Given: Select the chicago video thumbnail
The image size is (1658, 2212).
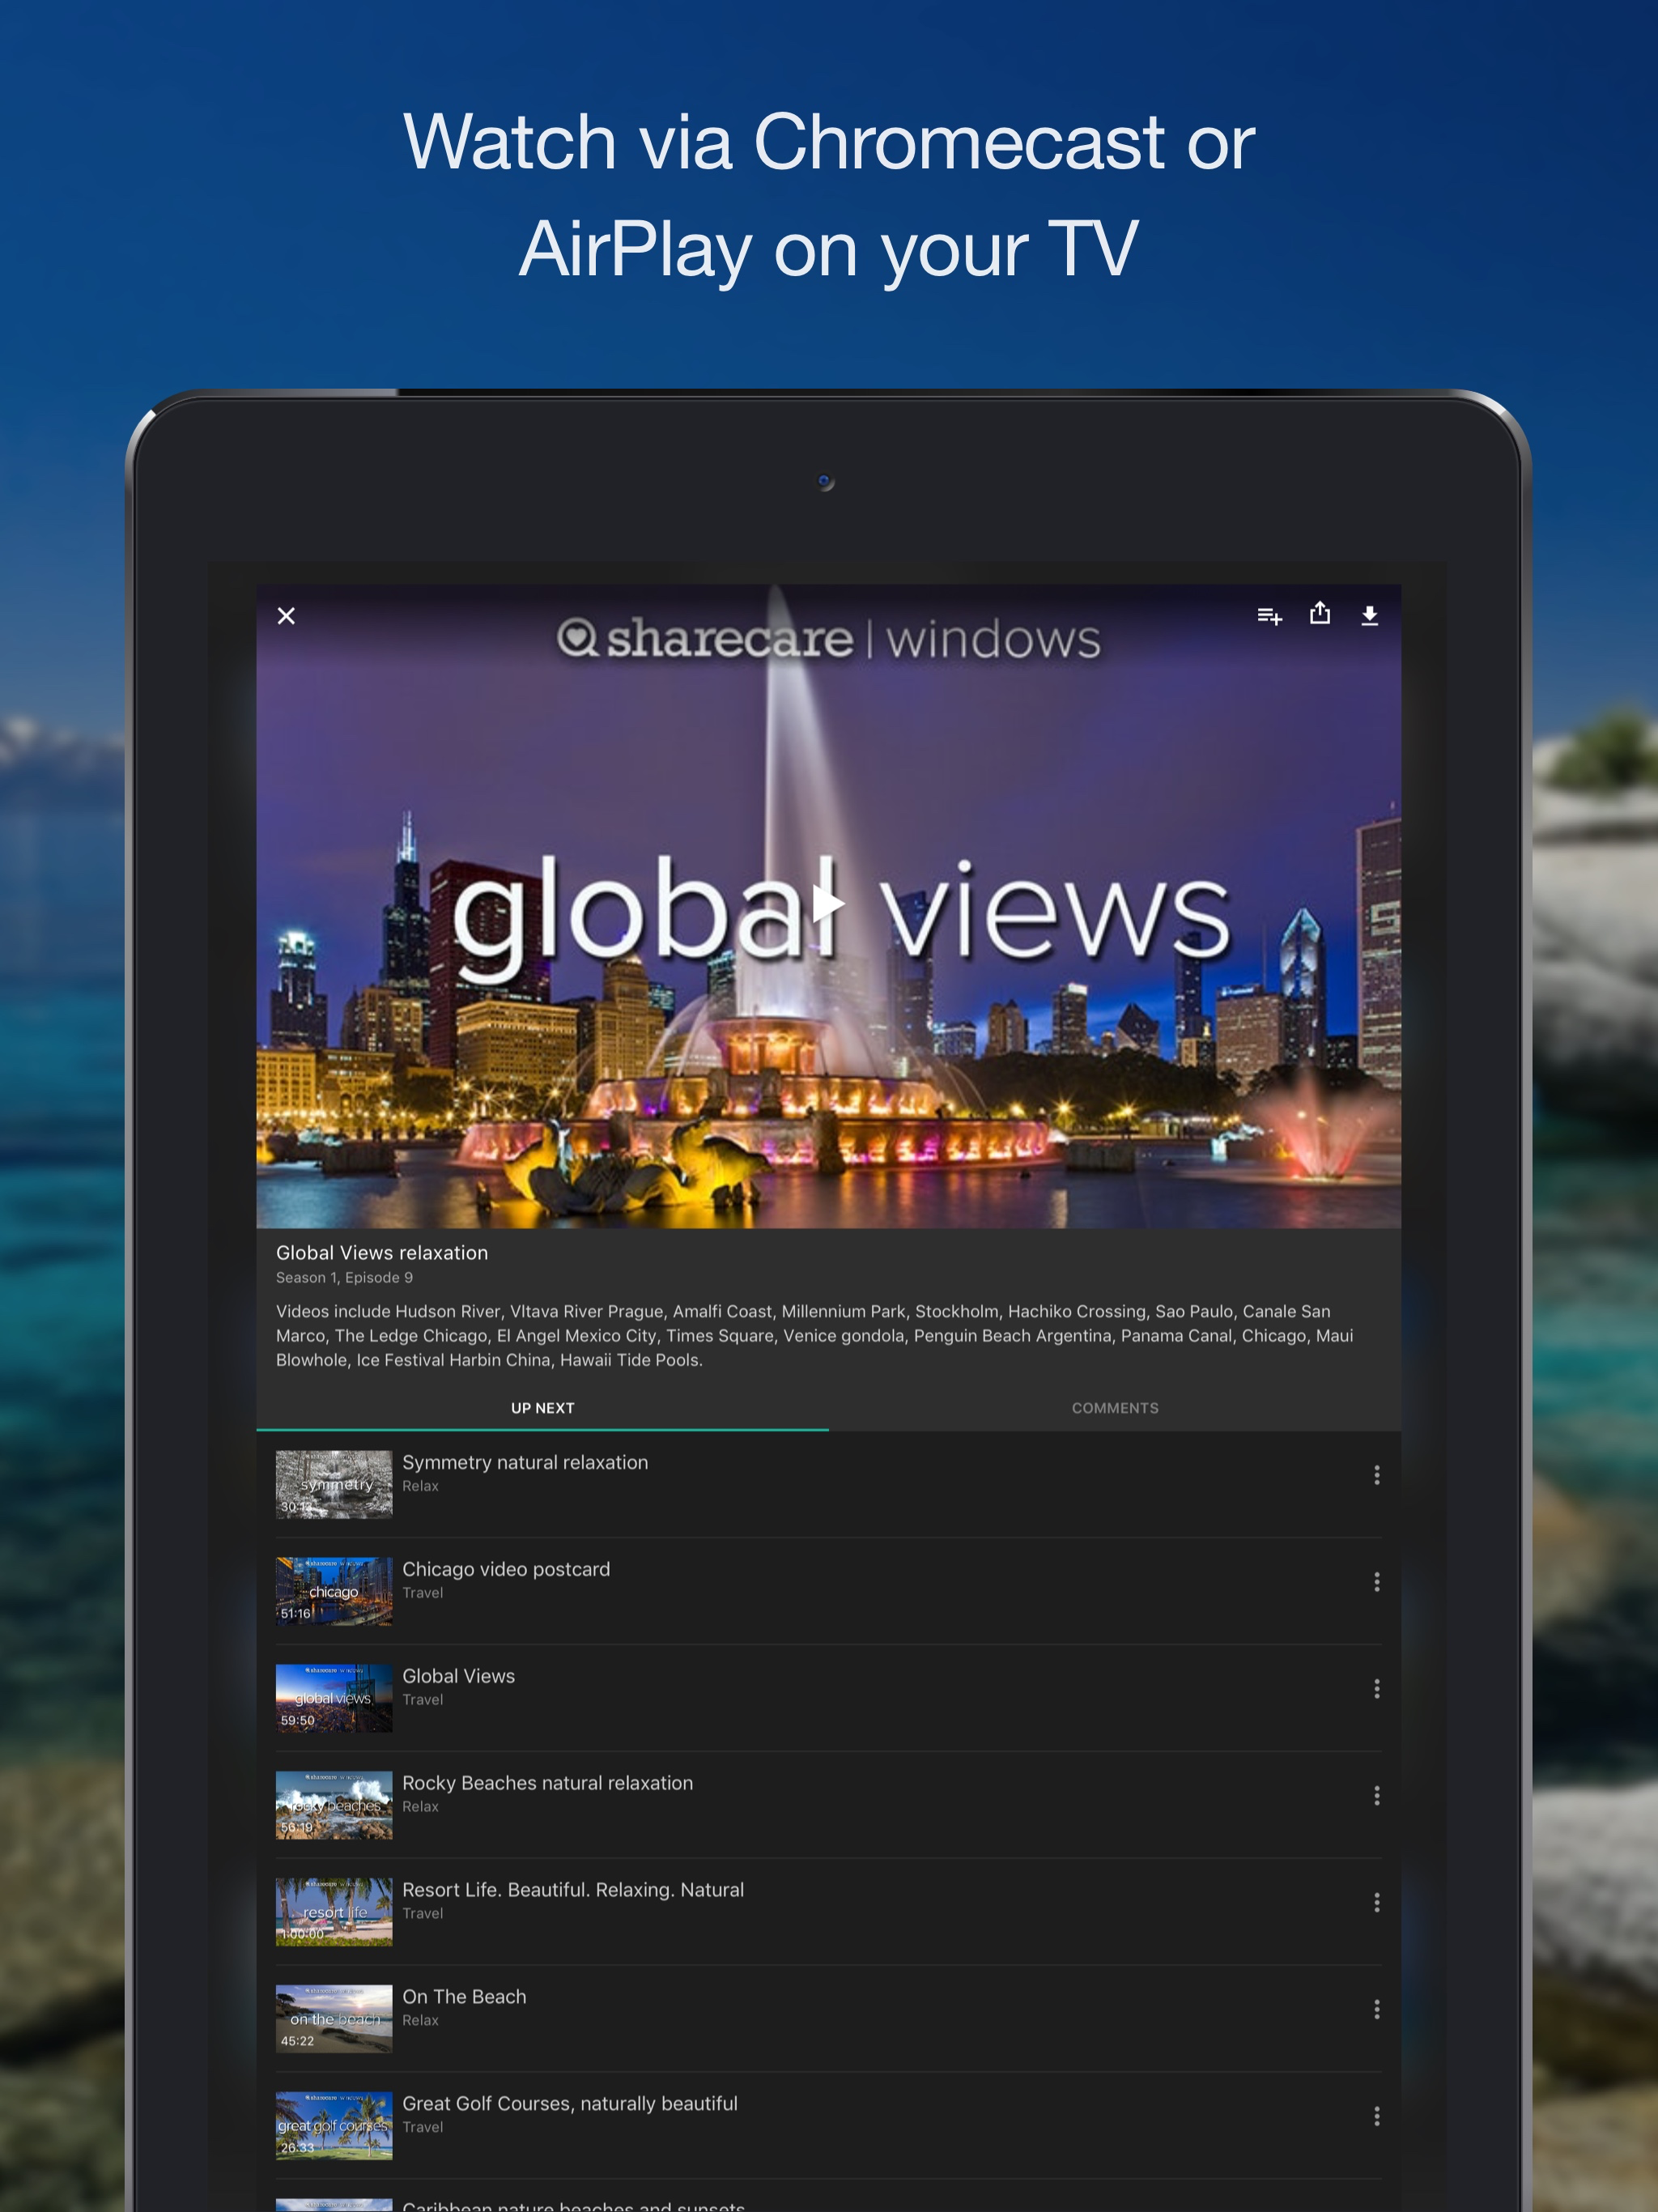Looking at the screenshot, I should click(x=334, y=1591).
